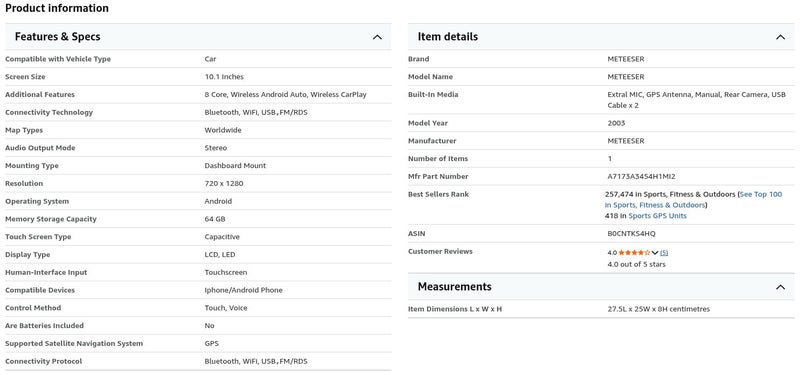
Task: Click the '4.0 out of 5 stars' text
Action: [x=636, y=264]
